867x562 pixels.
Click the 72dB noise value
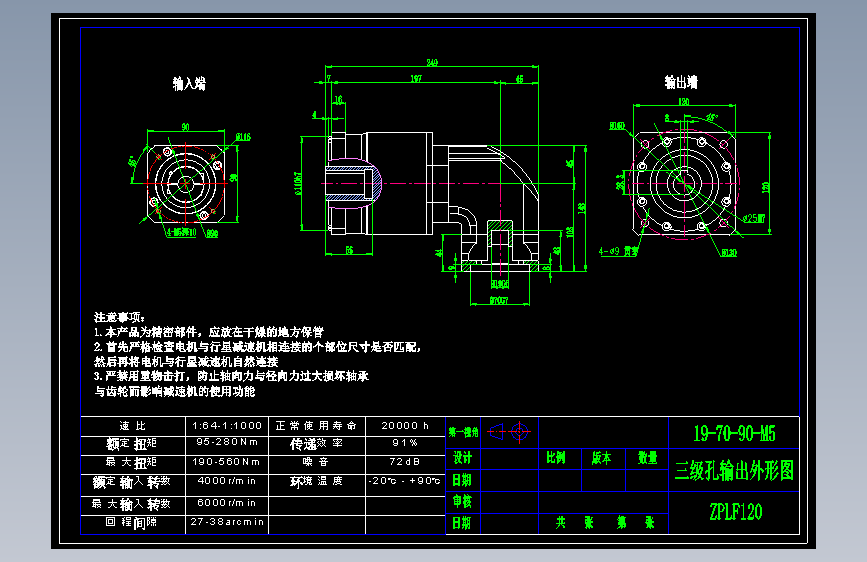click(x=405, y=461)
